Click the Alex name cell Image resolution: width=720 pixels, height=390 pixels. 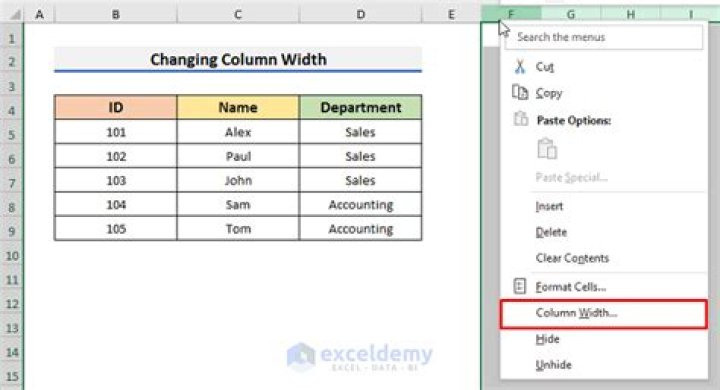[x=238, y=132]
